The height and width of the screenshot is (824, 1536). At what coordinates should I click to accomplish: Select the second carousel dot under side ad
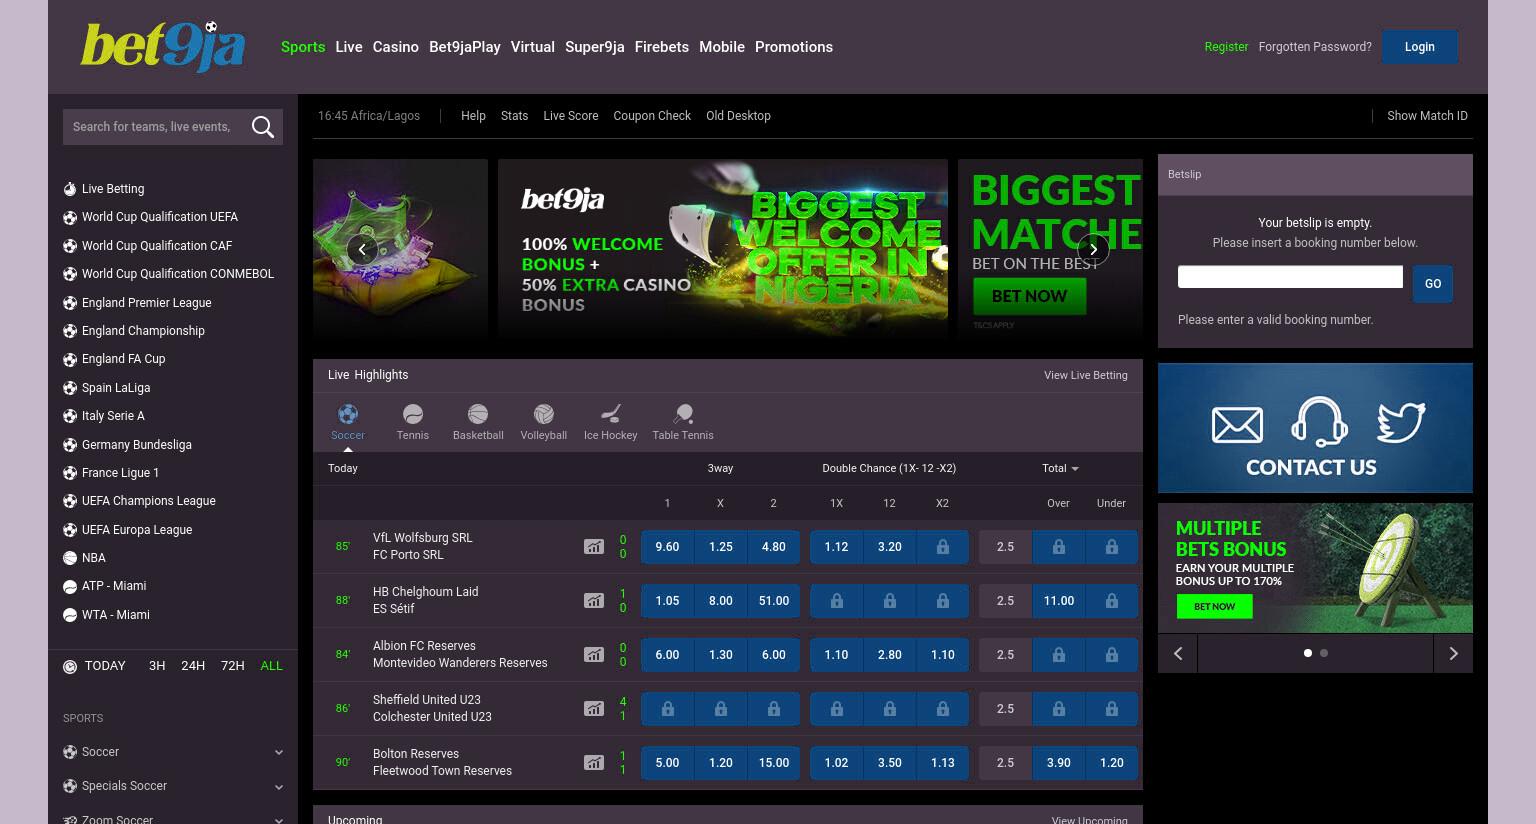(x=1324, y=653)
